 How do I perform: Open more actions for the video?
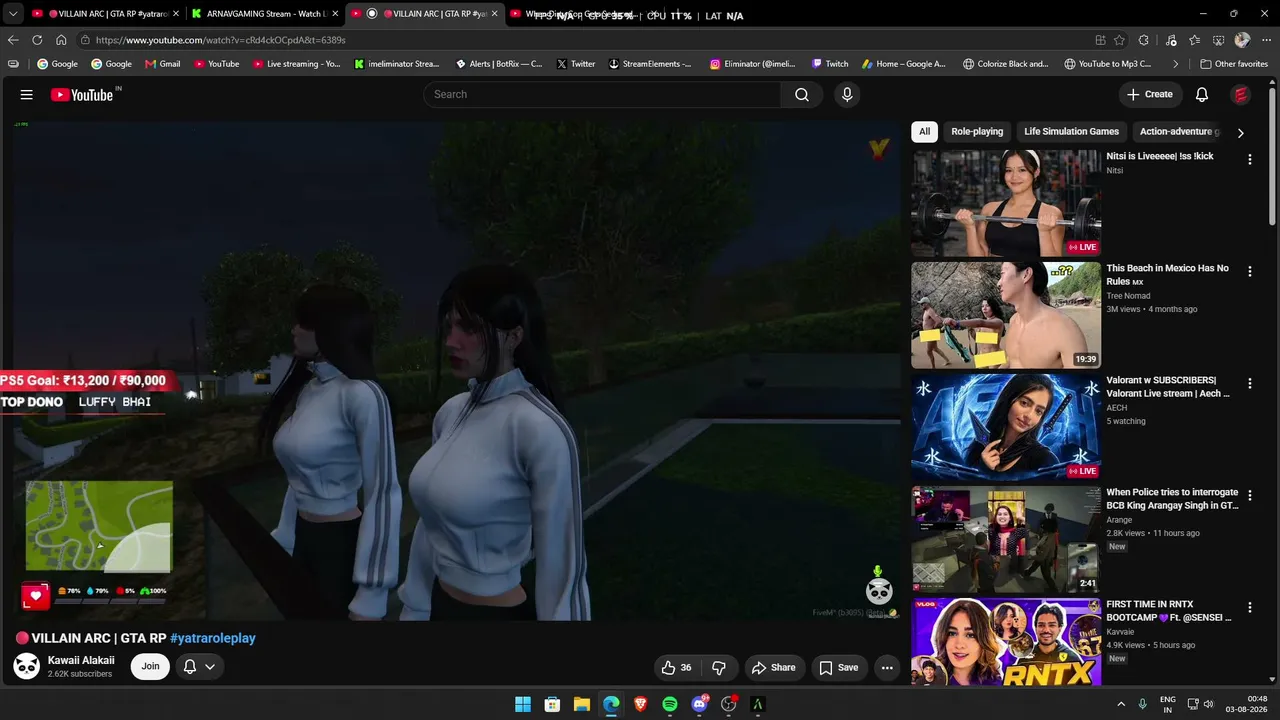pos(887,667)
